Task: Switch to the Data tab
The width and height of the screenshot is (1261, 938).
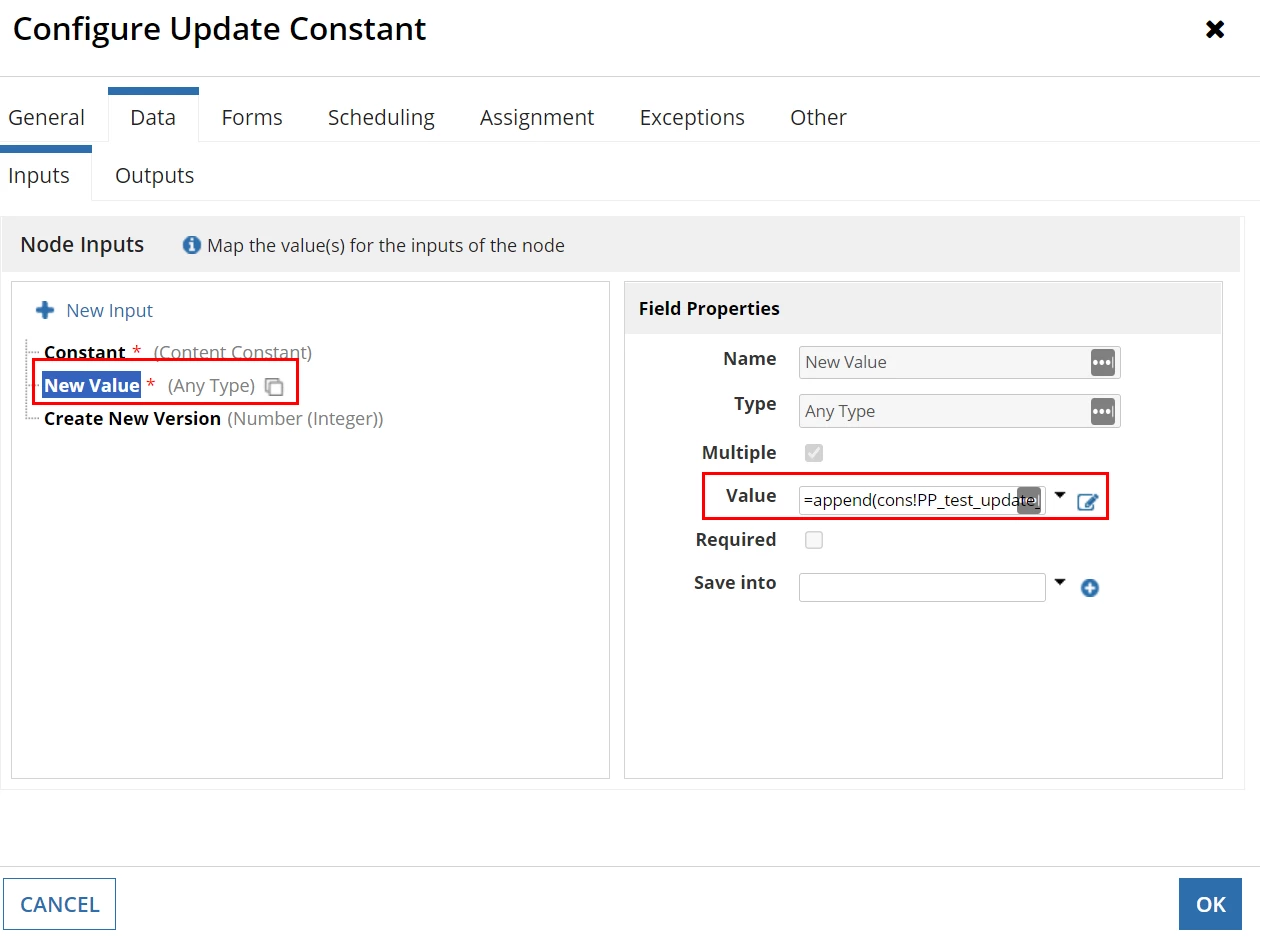Action: pyautogui.click(x=153, y=117)
